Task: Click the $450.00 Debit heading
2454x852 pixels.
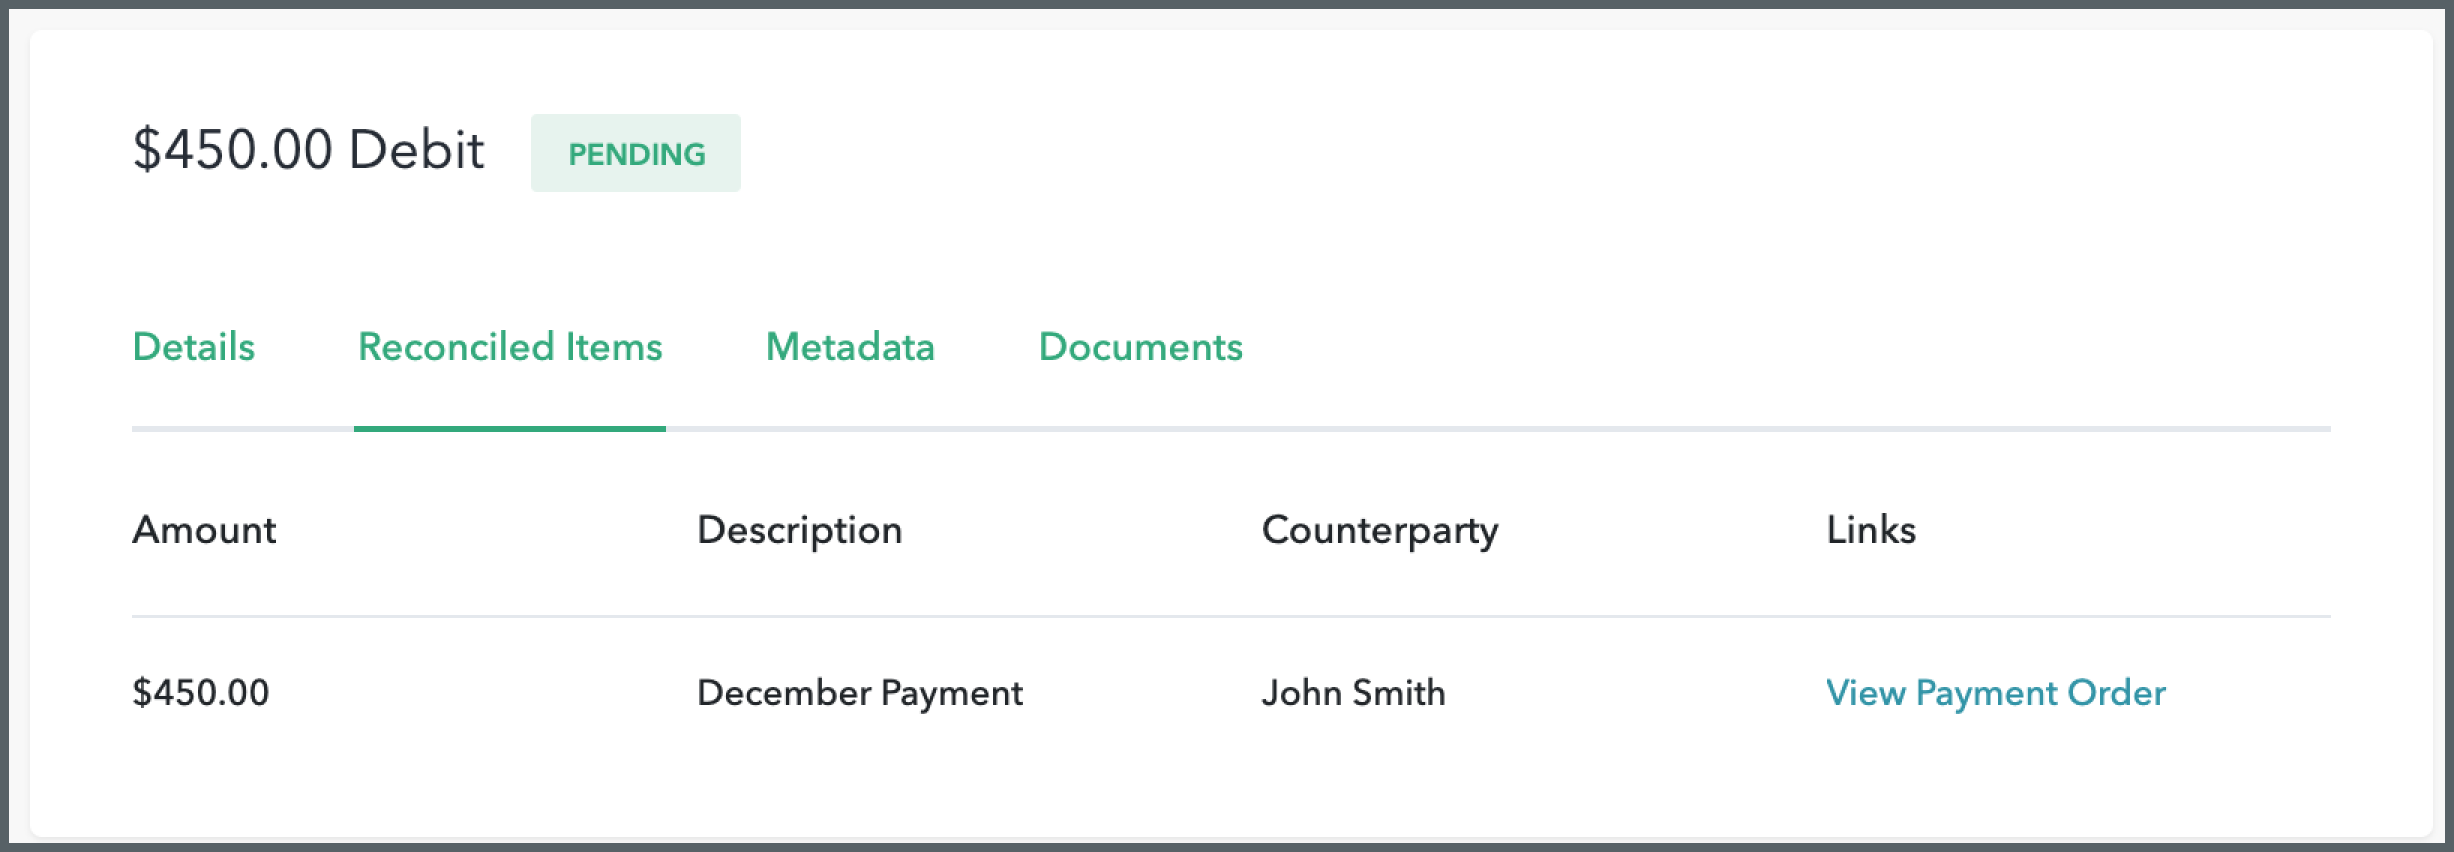Action: point(308,150)
